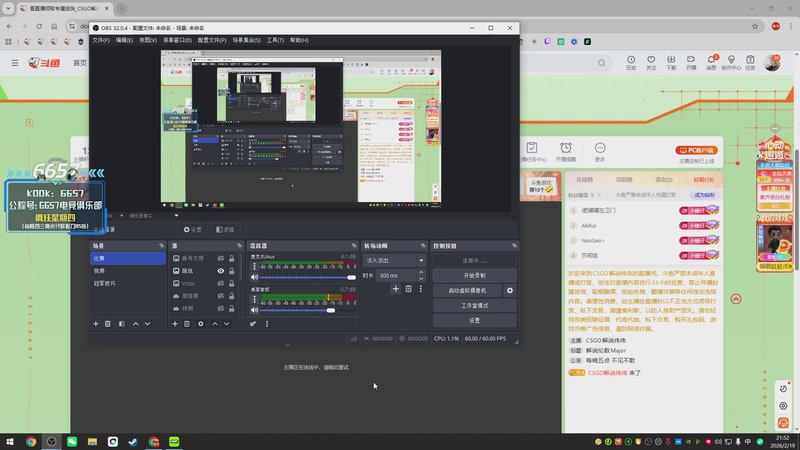Move selected source up in Sources panel
Viewport: 800px width, 450px height.
[x=215, y=324]
